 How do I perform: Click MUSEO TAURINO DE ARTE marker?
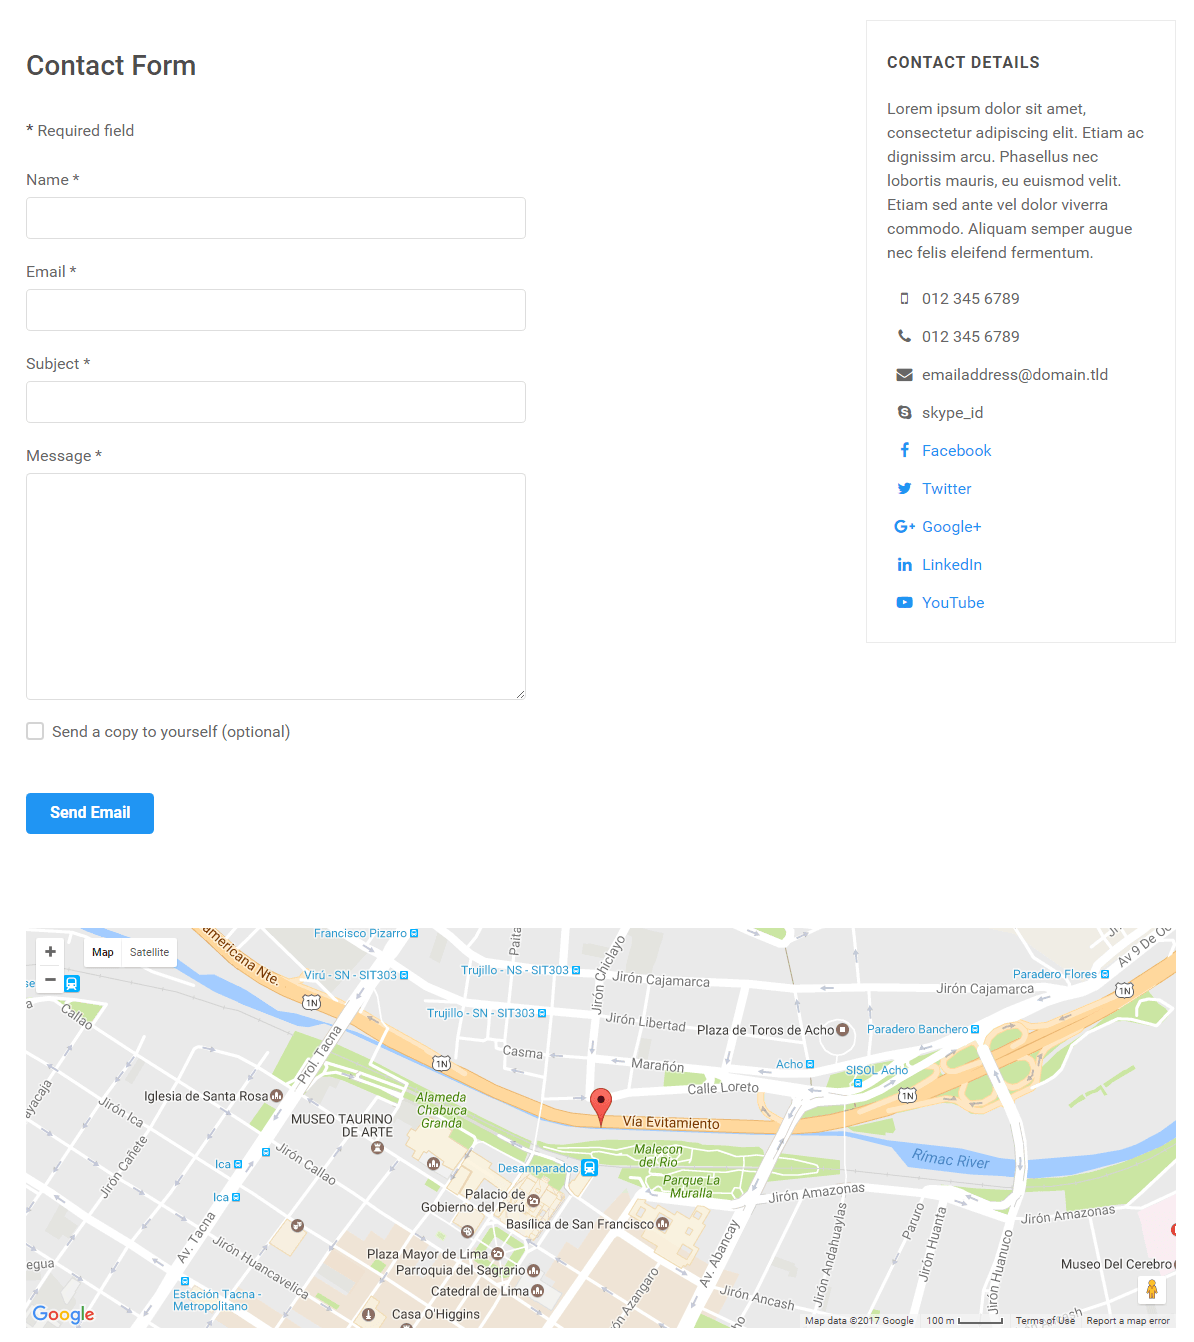[377, 1148]
